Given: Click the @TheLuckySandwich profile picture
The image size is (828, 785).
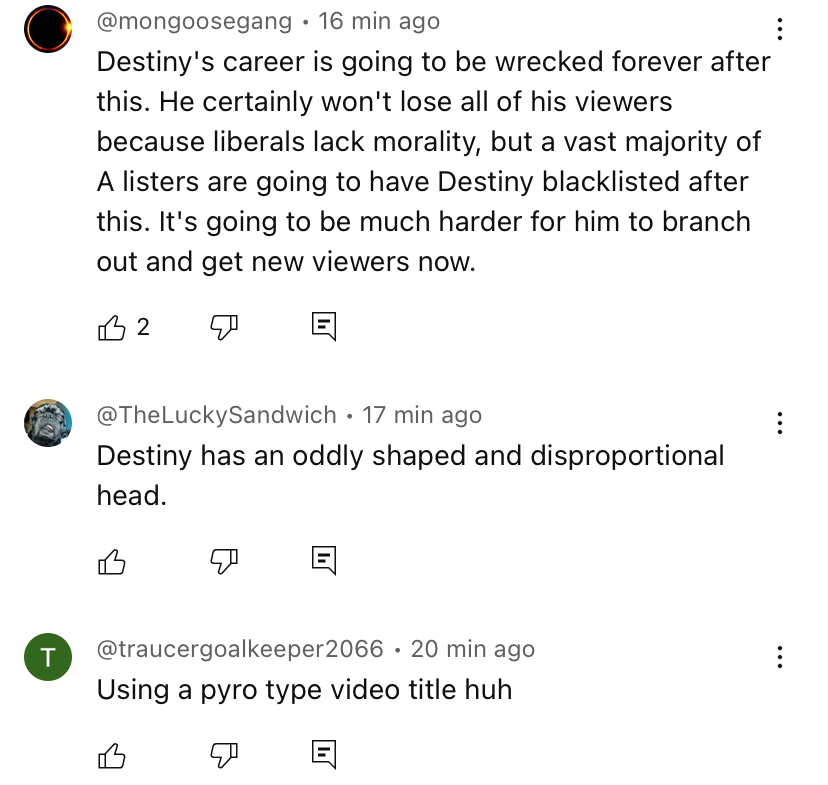Looking at the screenshot, I should pos(48,423).
